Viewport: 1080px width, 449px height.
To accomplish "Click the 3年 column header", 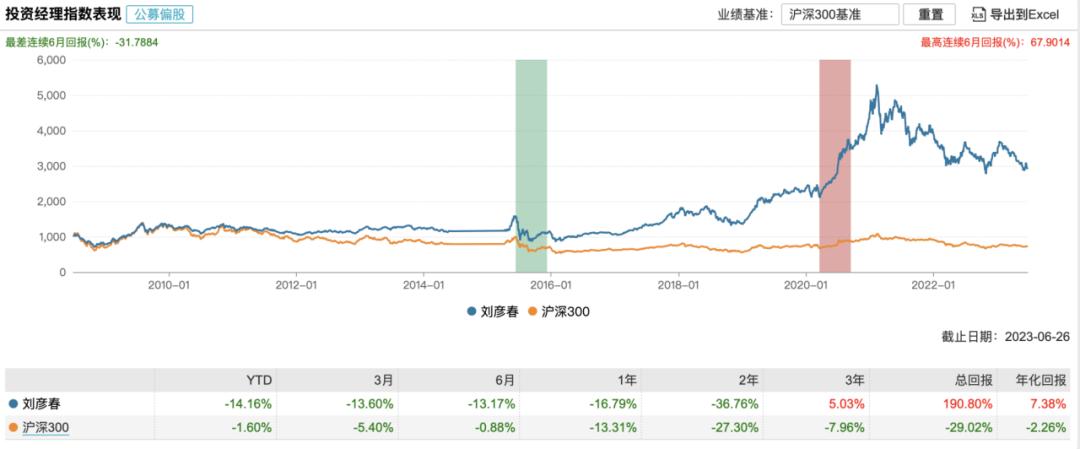I will tap(860, 380).
